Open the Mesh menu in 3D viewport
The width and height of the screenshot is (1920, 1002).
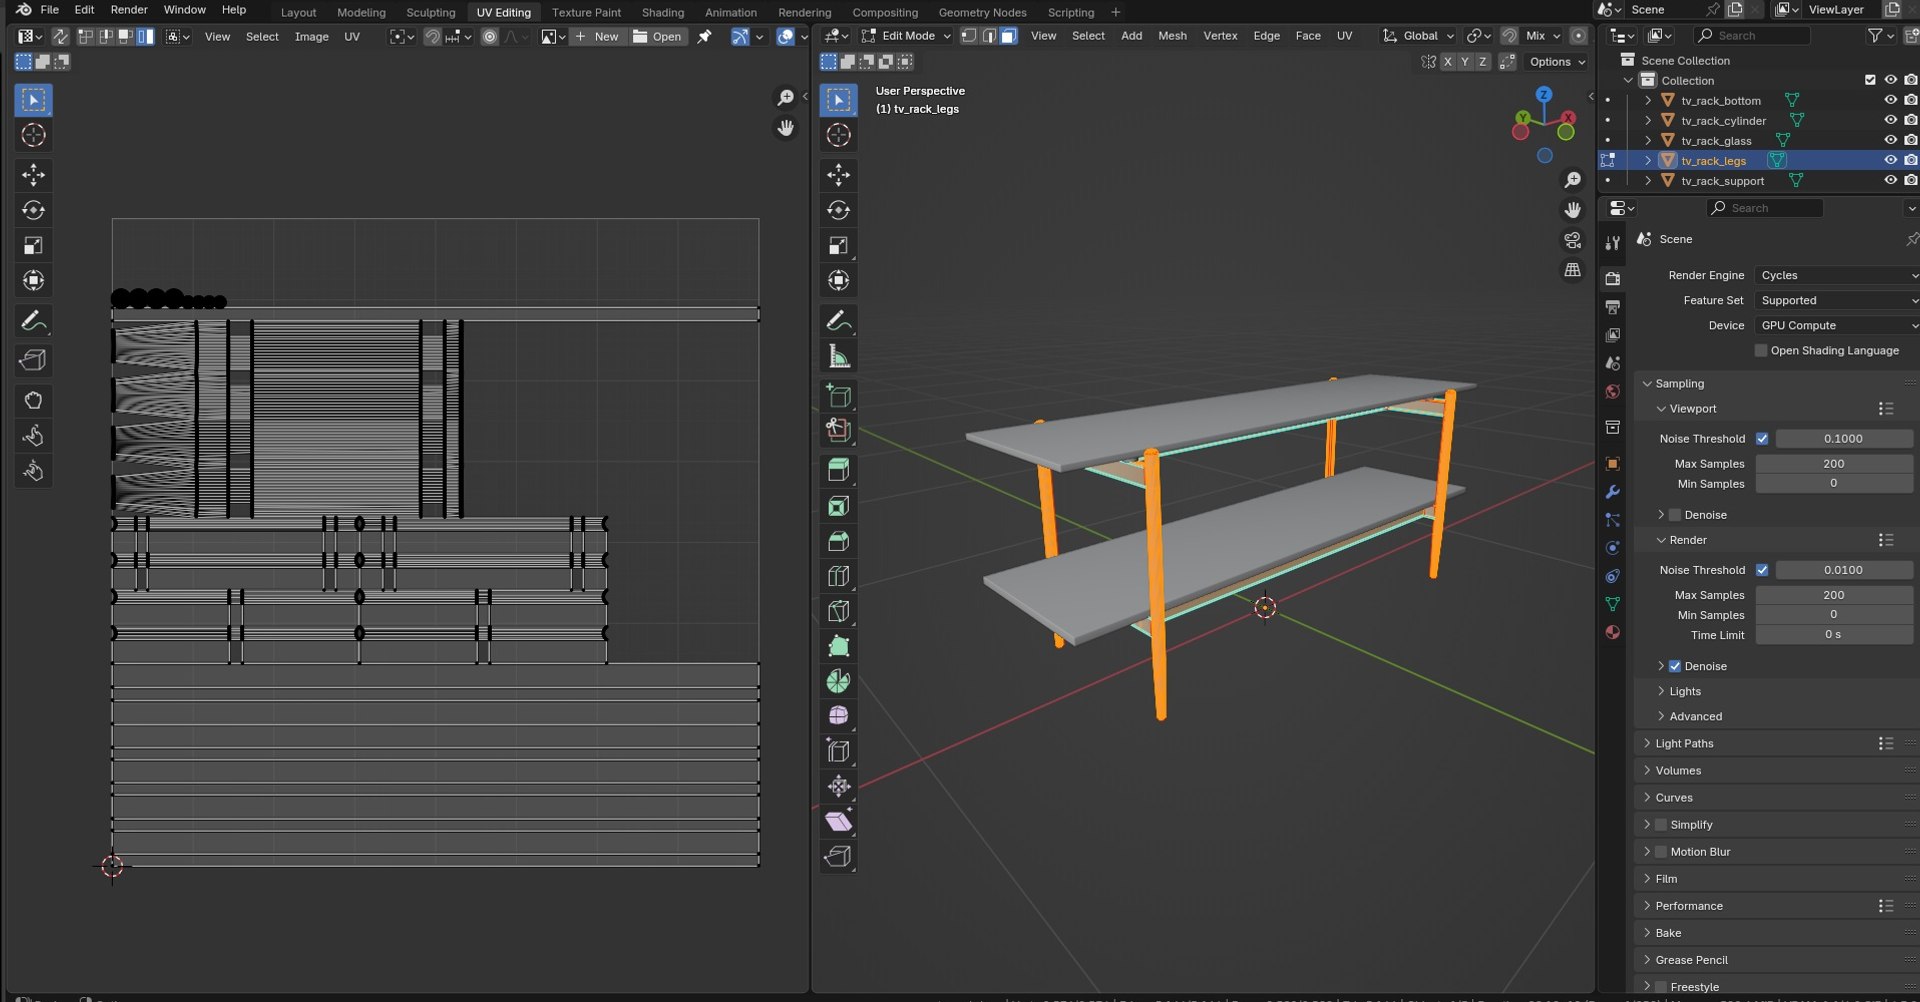[x=1172, y=36]
